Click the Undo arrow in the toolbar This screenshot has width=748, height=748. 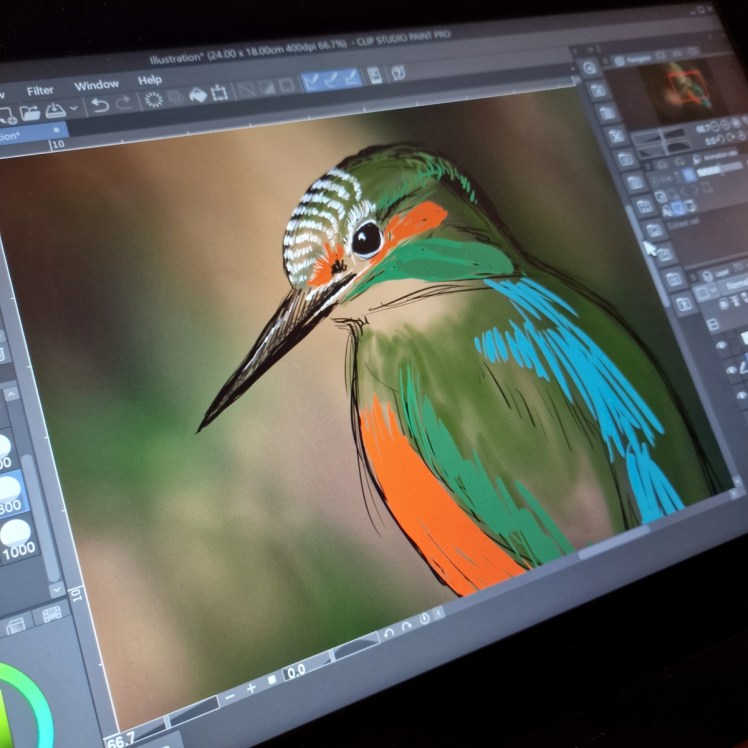pyautogui.click(x=100, y=105)
